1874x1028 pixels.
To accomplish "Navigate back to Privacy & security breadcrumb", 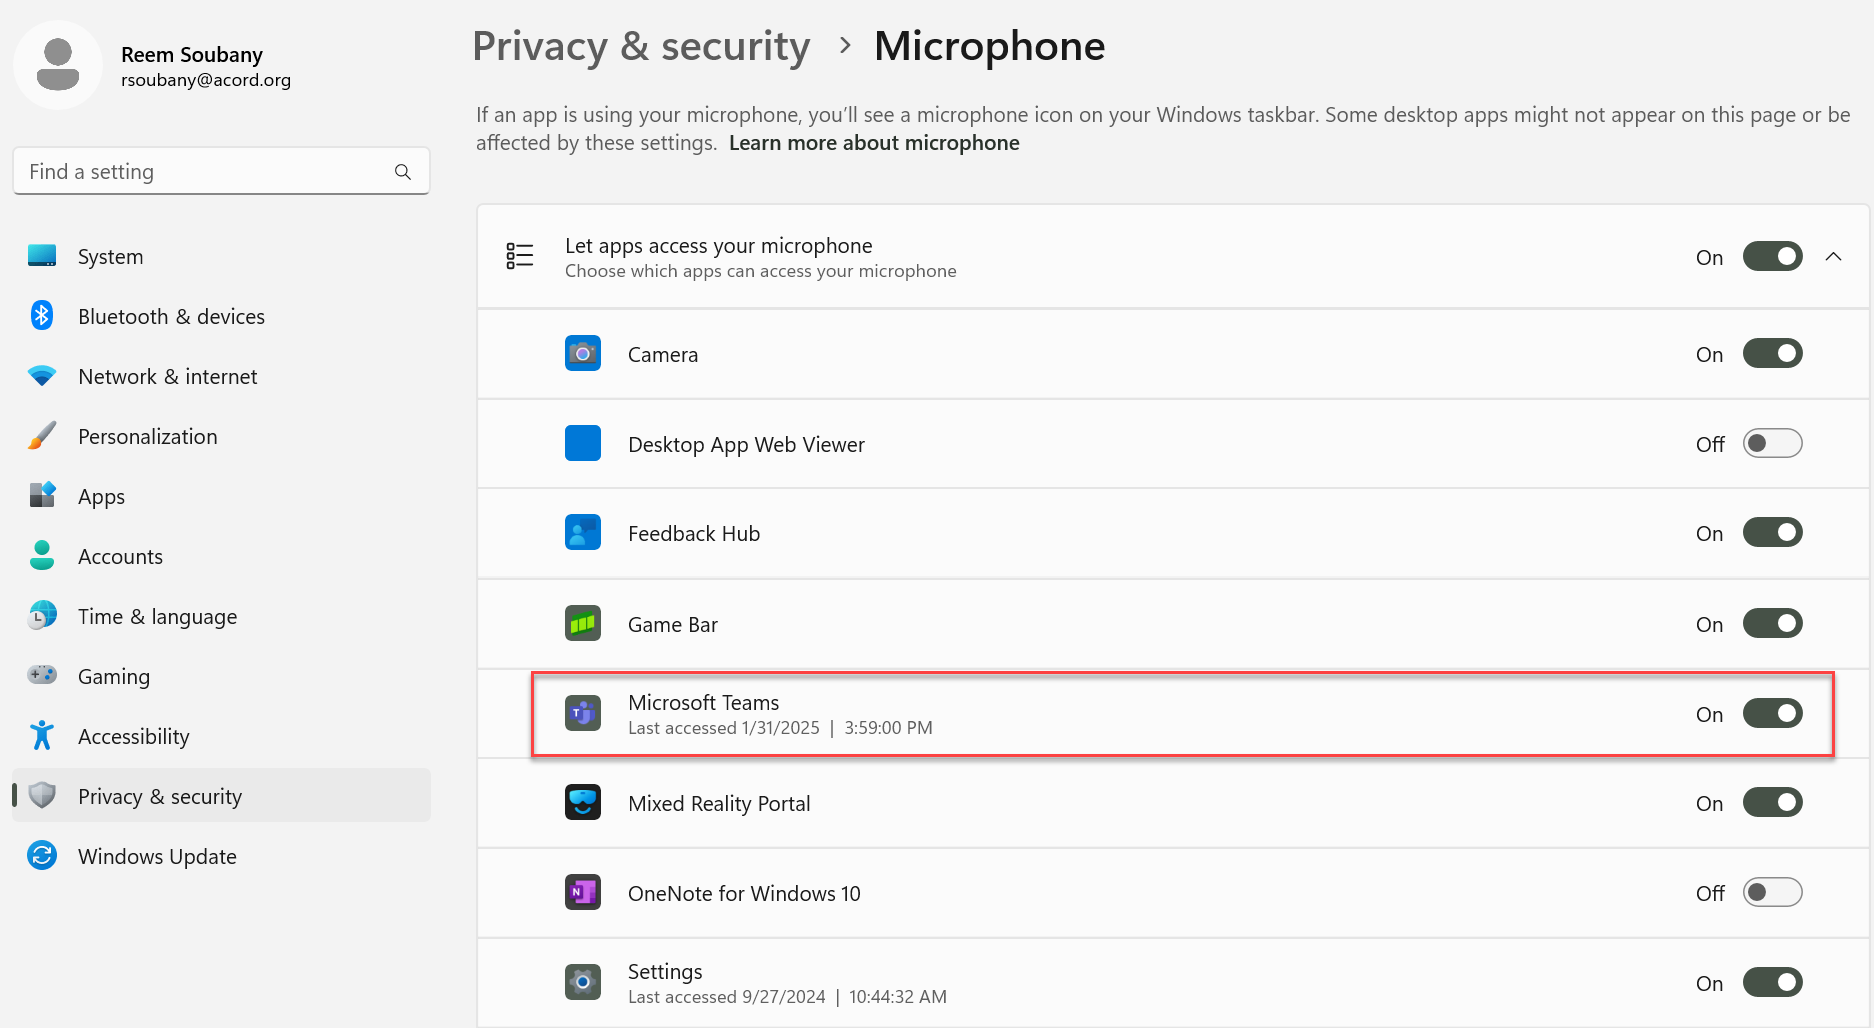I will coord(641,47).
